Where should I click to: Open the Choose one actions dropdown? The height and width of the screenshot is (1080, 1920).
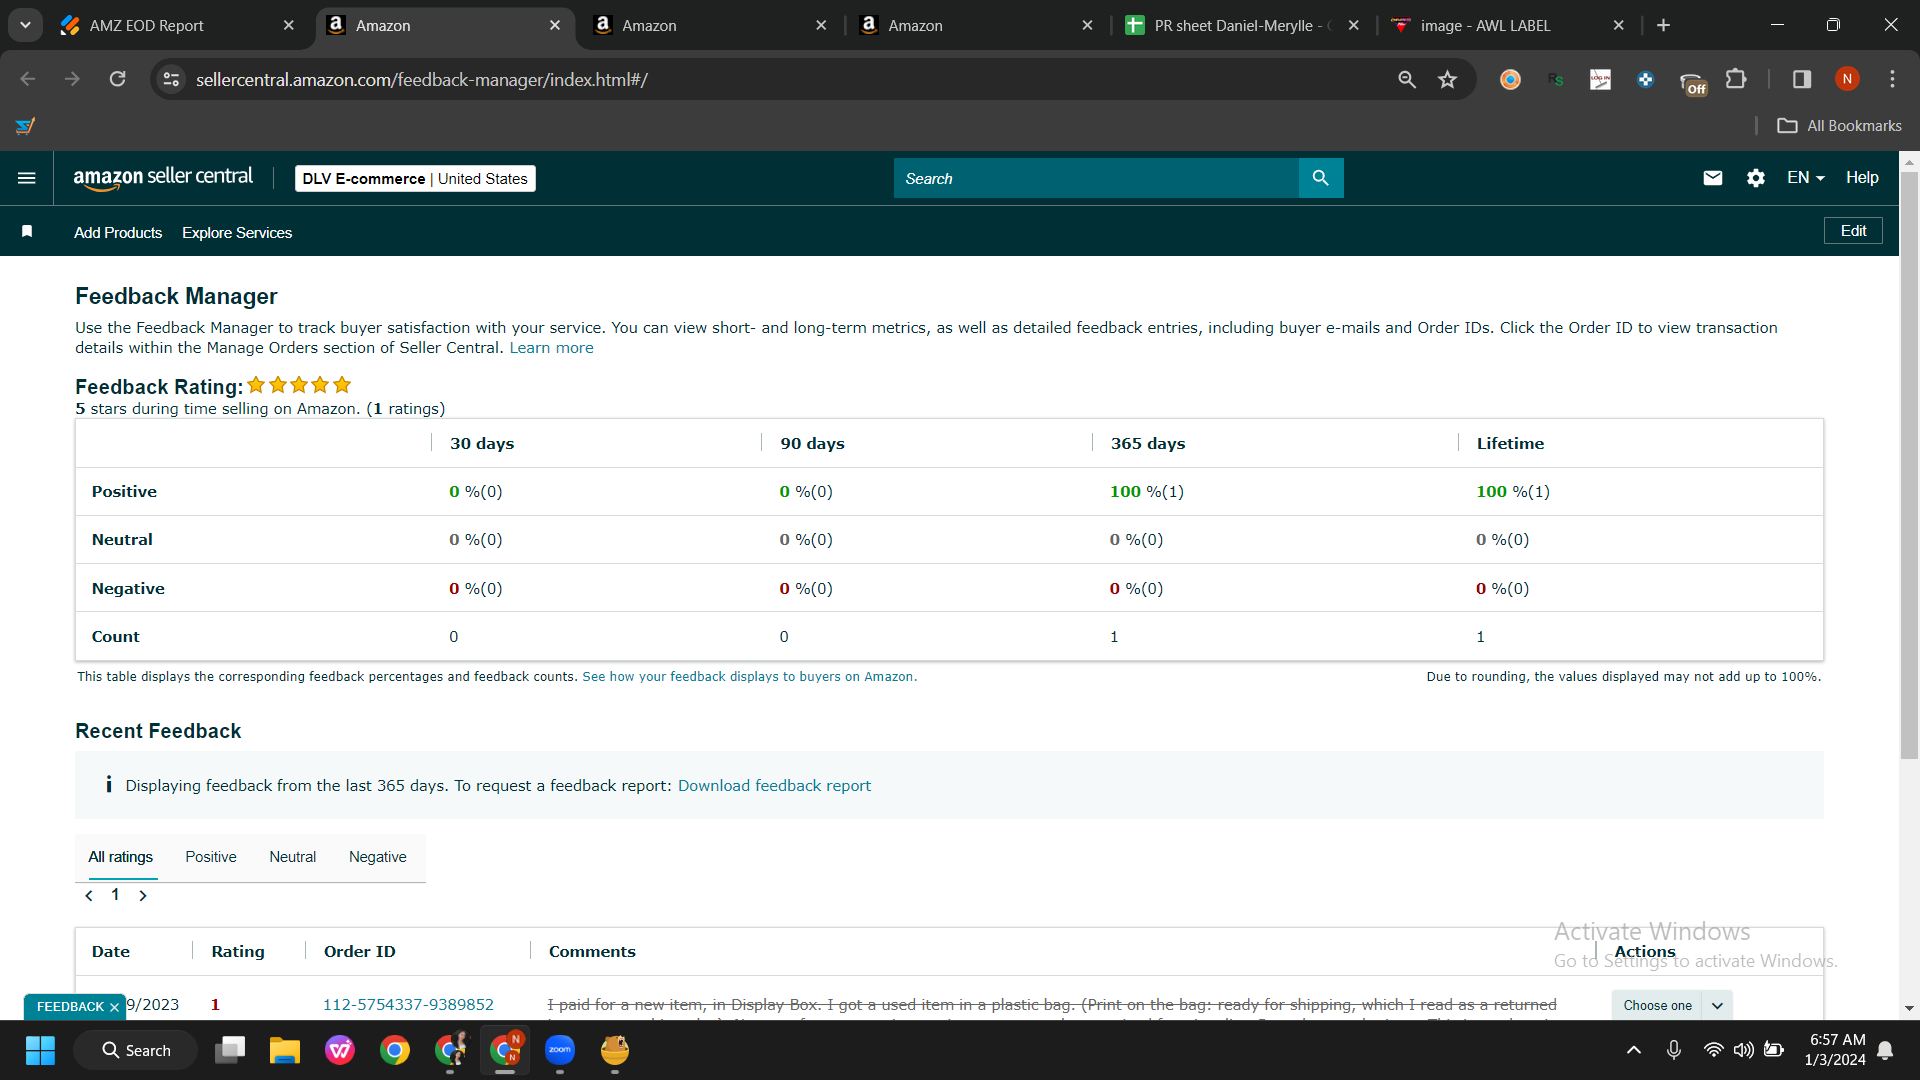[x=1671, y=1005]
